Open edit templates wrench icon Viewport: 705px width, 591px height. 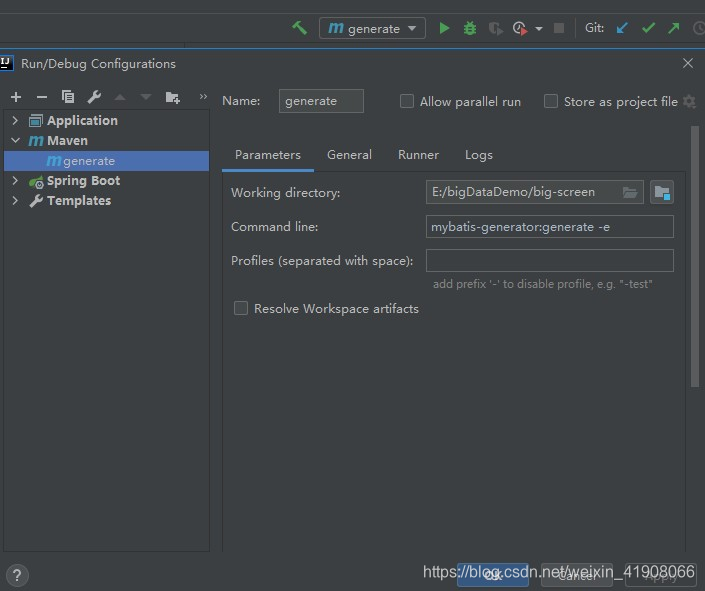(94, 97)
